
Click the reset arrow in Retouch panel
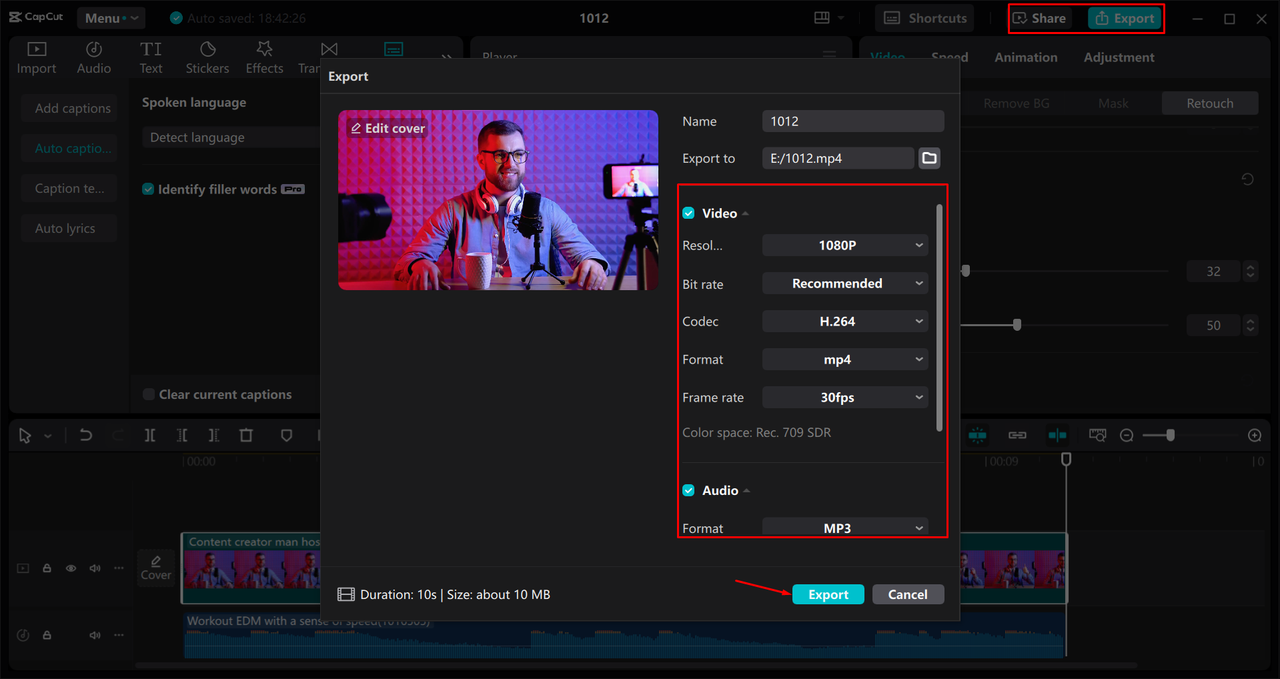click(1247, 179)
